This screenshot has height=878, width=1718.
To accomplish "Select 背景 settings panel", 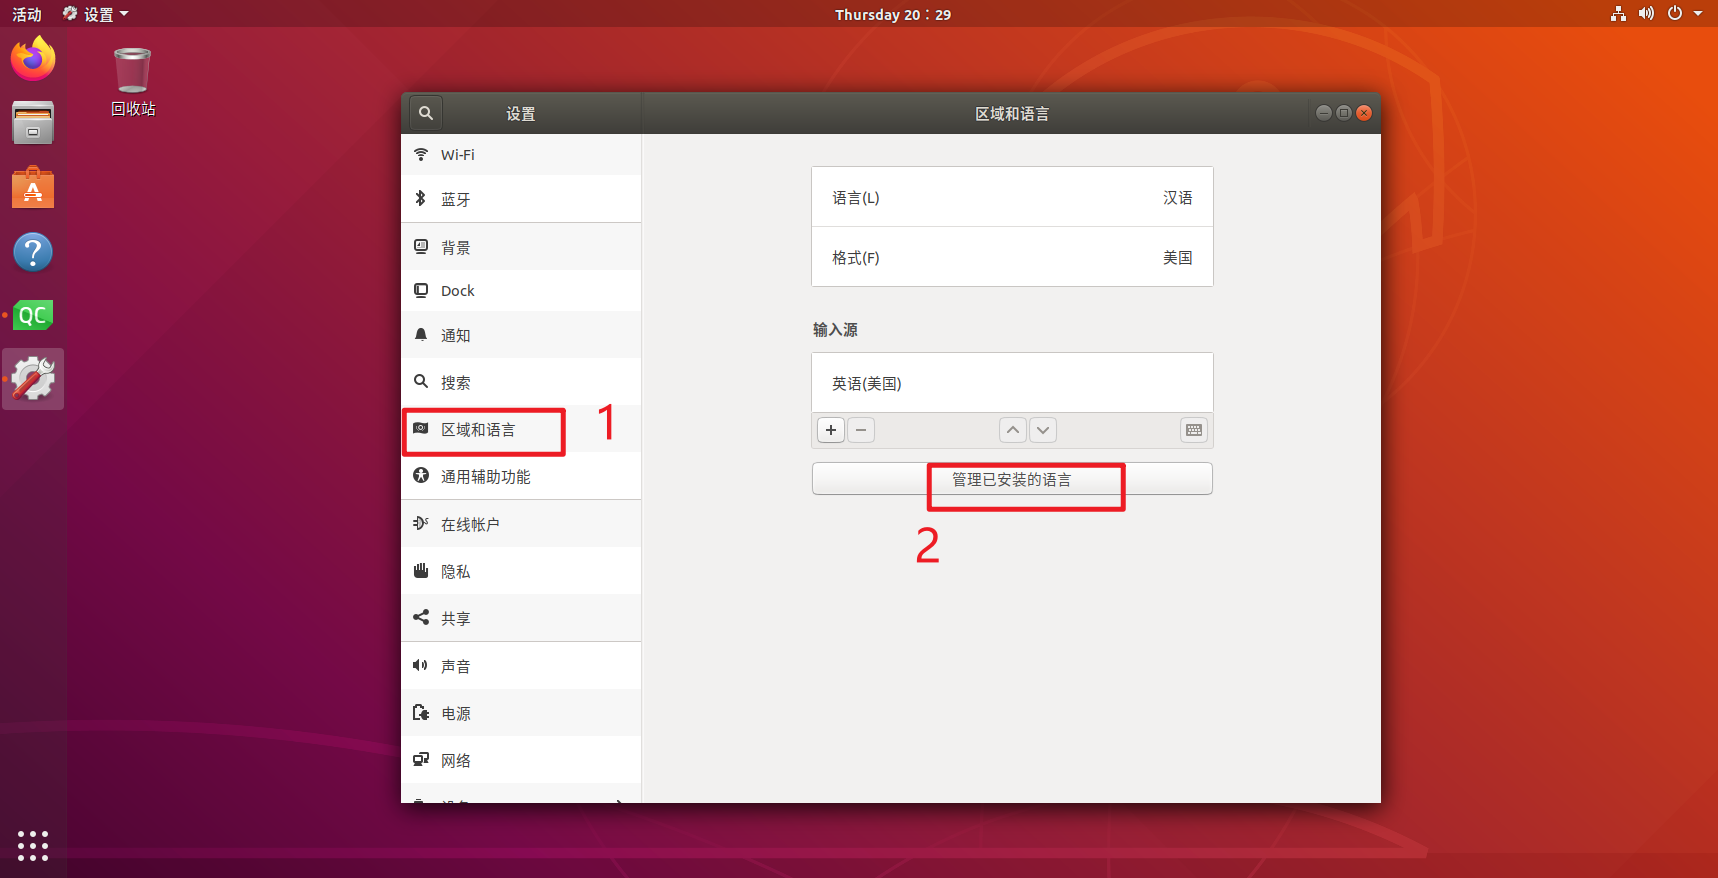I will coord(521,247).
